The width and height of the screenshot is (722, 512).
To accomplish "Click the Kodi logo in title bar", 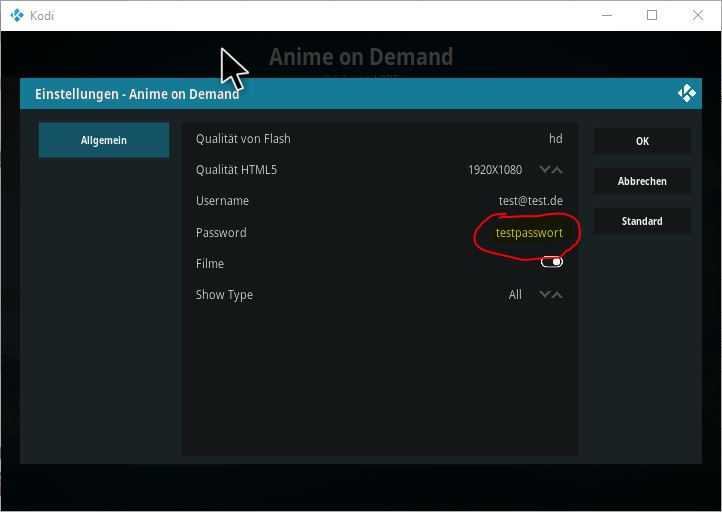I will coord(17,16).
